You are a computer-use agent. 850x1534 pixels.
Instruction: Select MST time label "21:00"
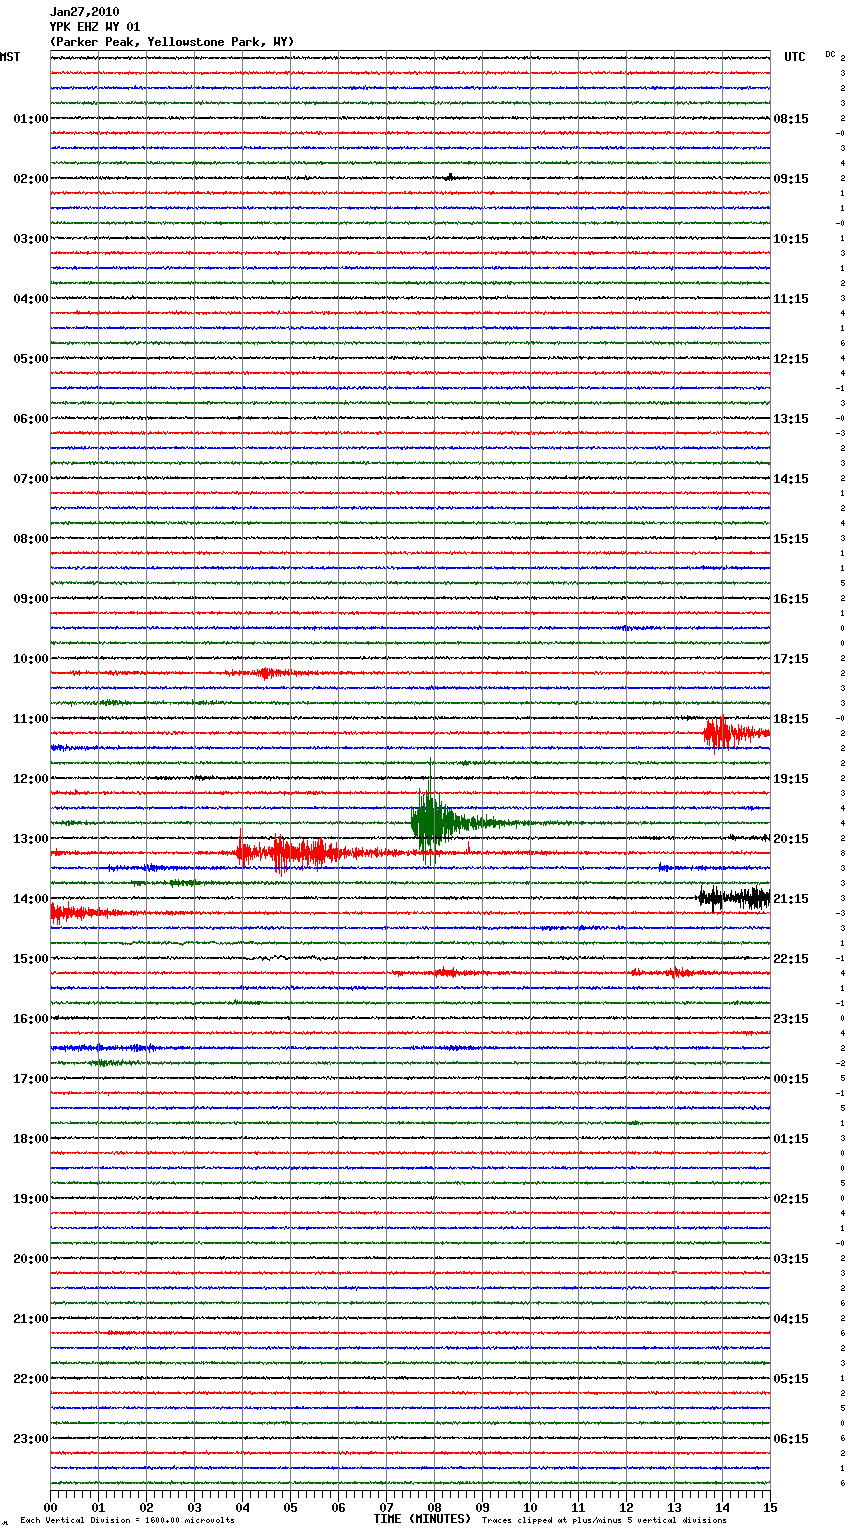(31, 1319)
